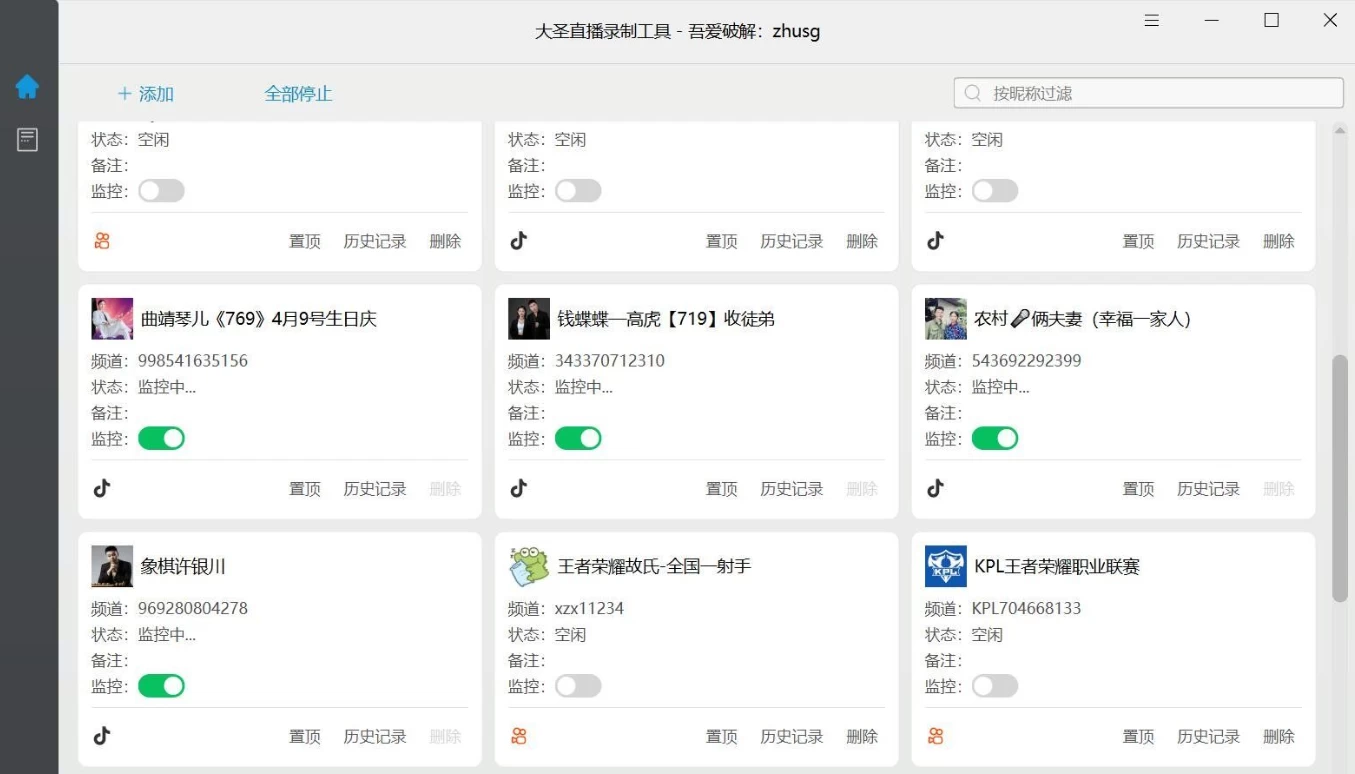This screenshot has height=774, width=1355.
Task: Pin 农村俩夫妻 card with 置顶
Action: click(1138, 489)
